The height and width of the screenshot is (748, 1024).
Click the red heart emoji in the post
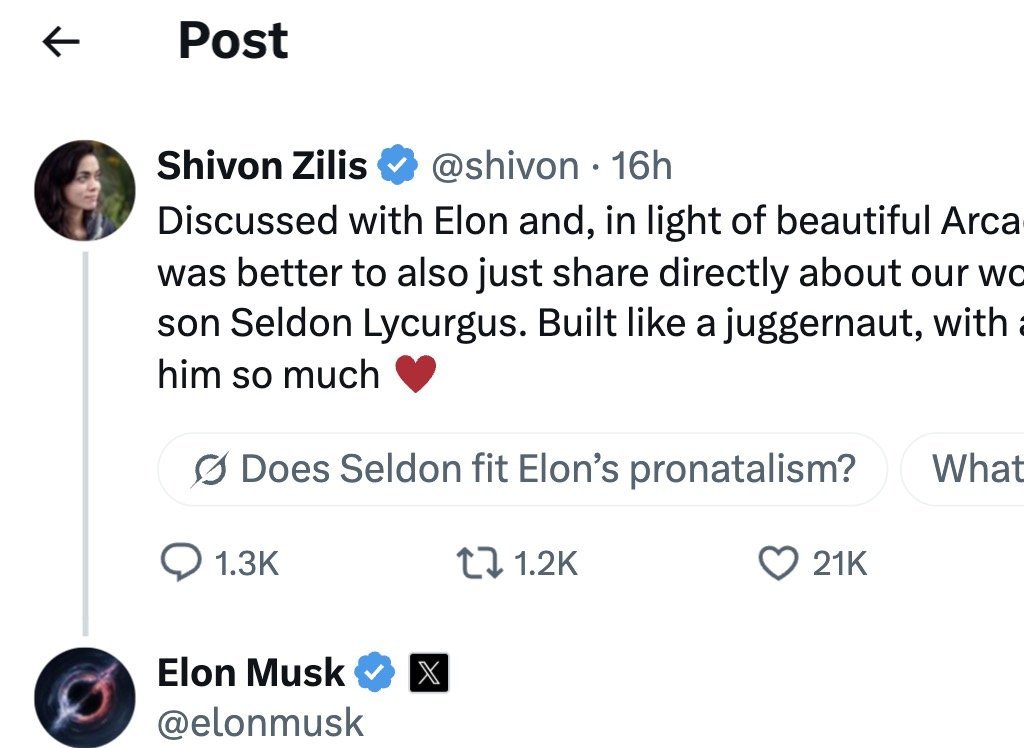click(x=417, y=375)
